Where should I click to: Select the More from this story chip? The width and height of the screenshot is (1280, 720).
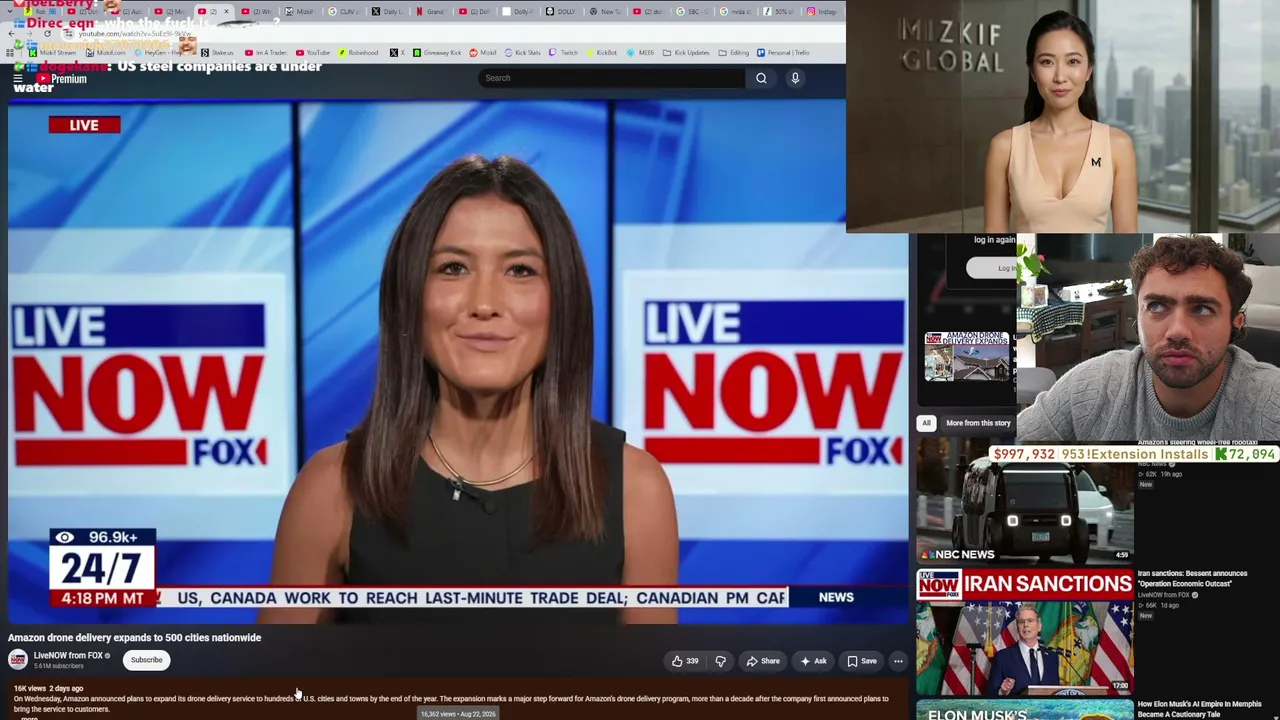click(x=978, y=423)
